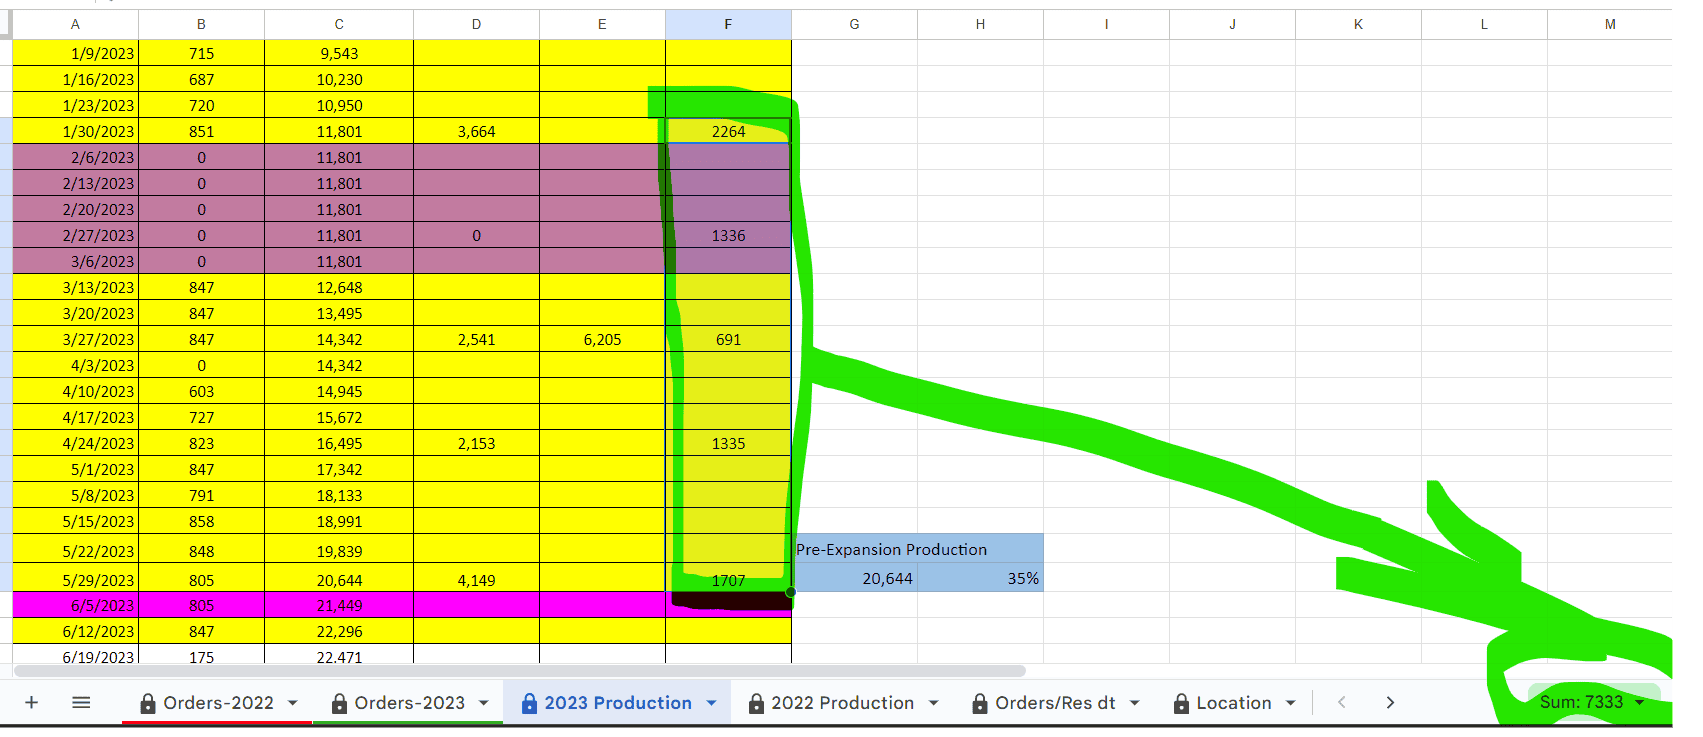
Task: Select the column C header
Action: point(339,24)
